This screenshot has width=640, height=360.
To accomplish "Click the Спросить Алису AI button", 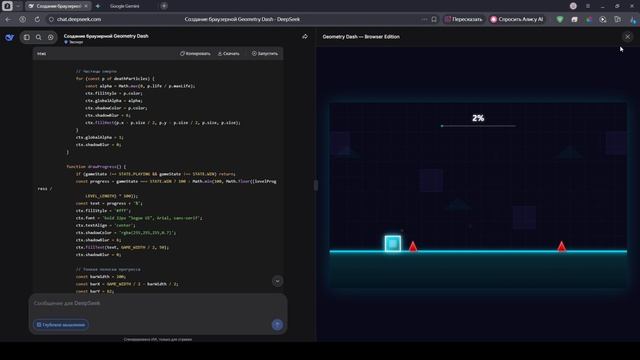I will point(517,19).
